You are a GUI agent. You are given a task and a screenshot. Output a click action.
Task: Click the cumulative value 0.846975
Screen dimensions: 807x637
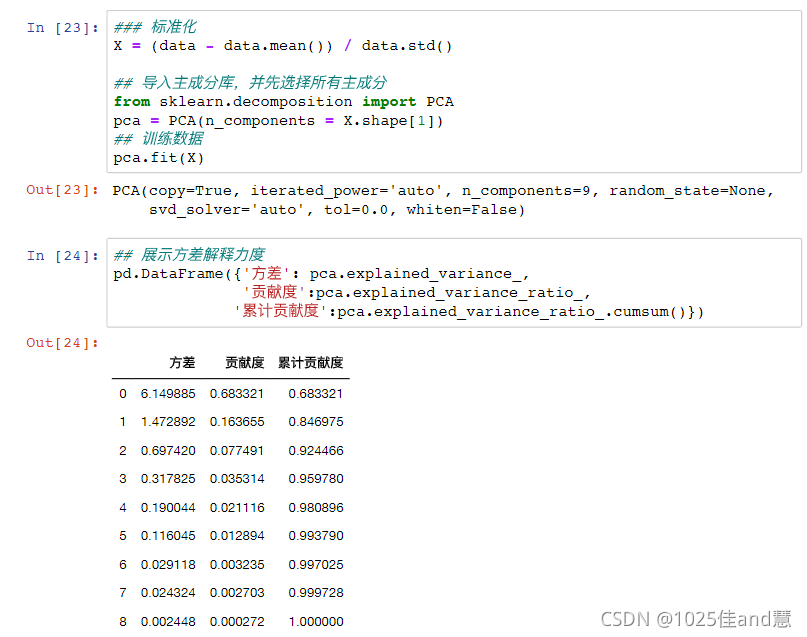(315, 422)
